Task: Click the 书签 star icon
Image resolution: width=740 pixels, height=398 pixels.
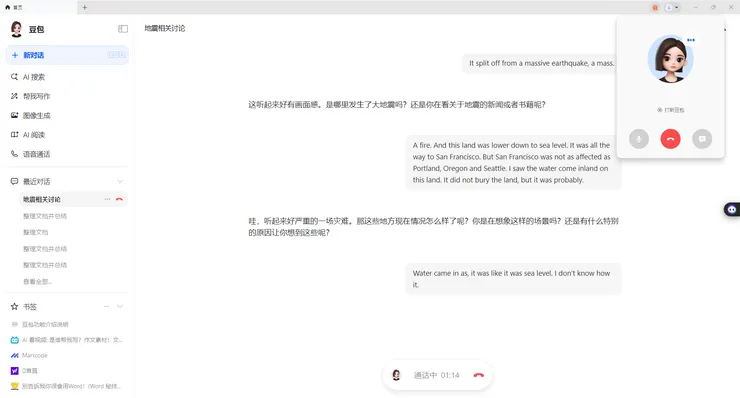Action: [x=14, y=306]
